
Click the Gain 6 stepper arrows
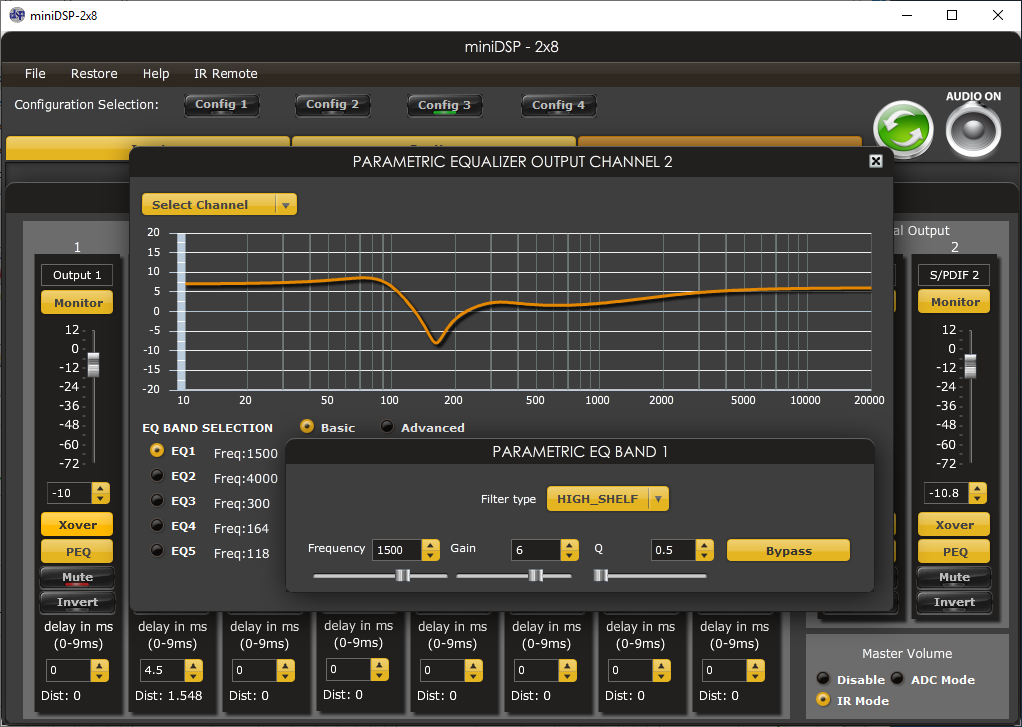point(569,550)
